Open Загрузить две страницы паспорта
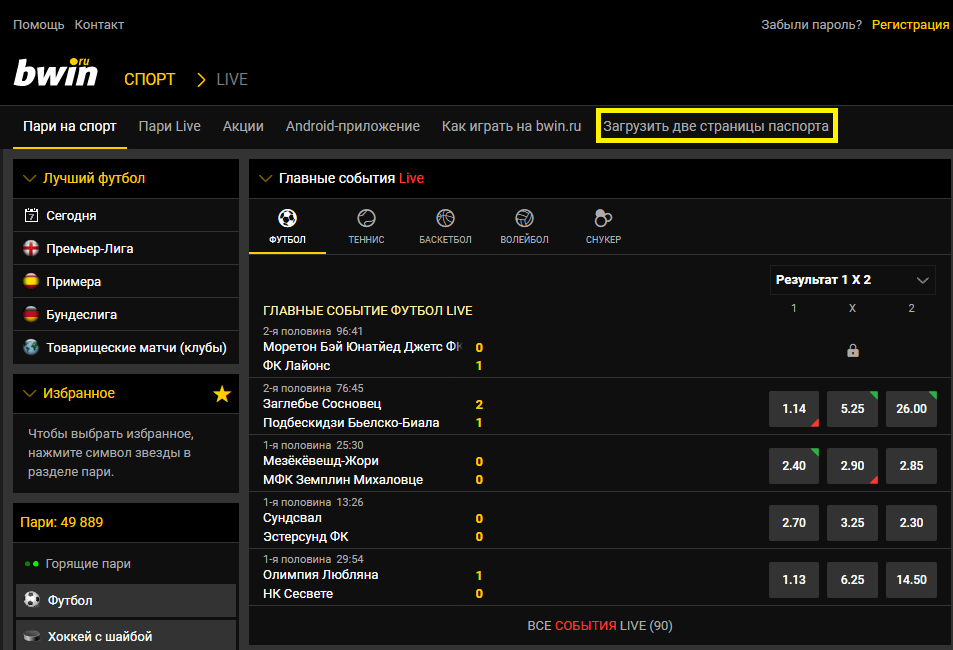The height and width of the screenshot is (650, 953). [x=716, y=126]
